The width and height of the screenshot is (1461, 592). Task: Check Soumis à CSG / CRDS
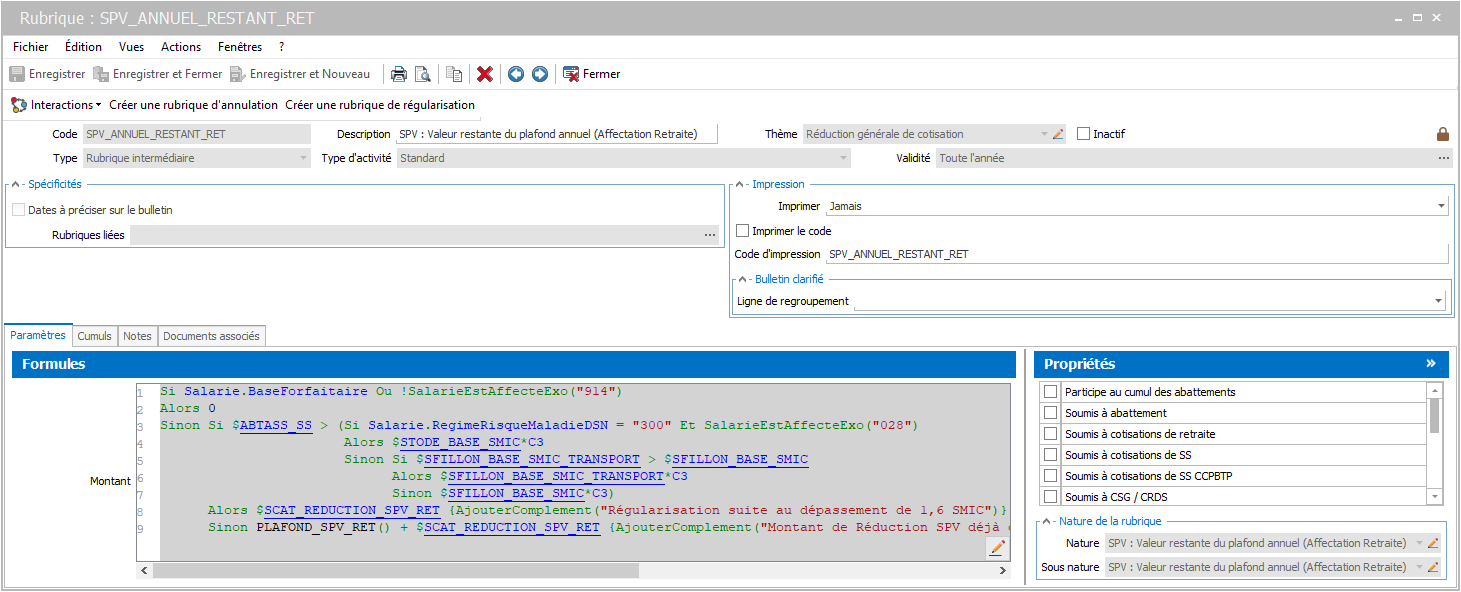(1050, 497)
